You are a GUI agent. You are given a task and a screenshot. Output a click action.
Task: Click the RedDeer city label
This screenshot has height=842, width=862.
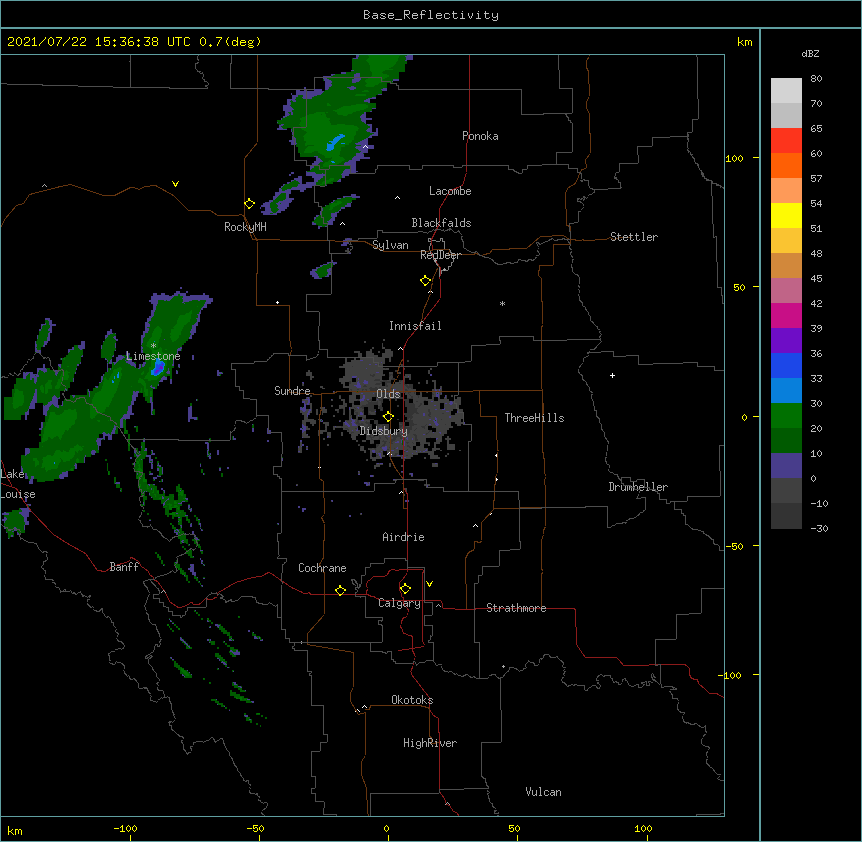click(x=440, y=255)
